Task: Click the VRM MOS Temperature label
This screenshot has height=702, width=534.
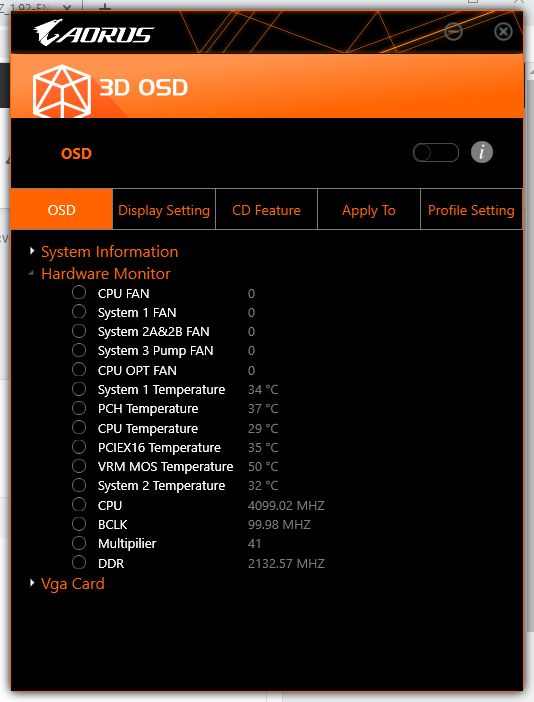Action: (x=166, y=467)
